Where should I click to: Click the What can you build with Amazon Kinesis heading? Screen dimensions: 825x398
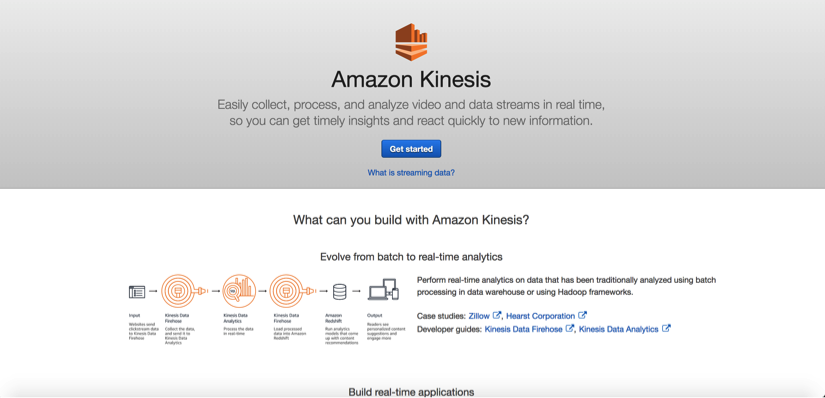coord(411,220)
